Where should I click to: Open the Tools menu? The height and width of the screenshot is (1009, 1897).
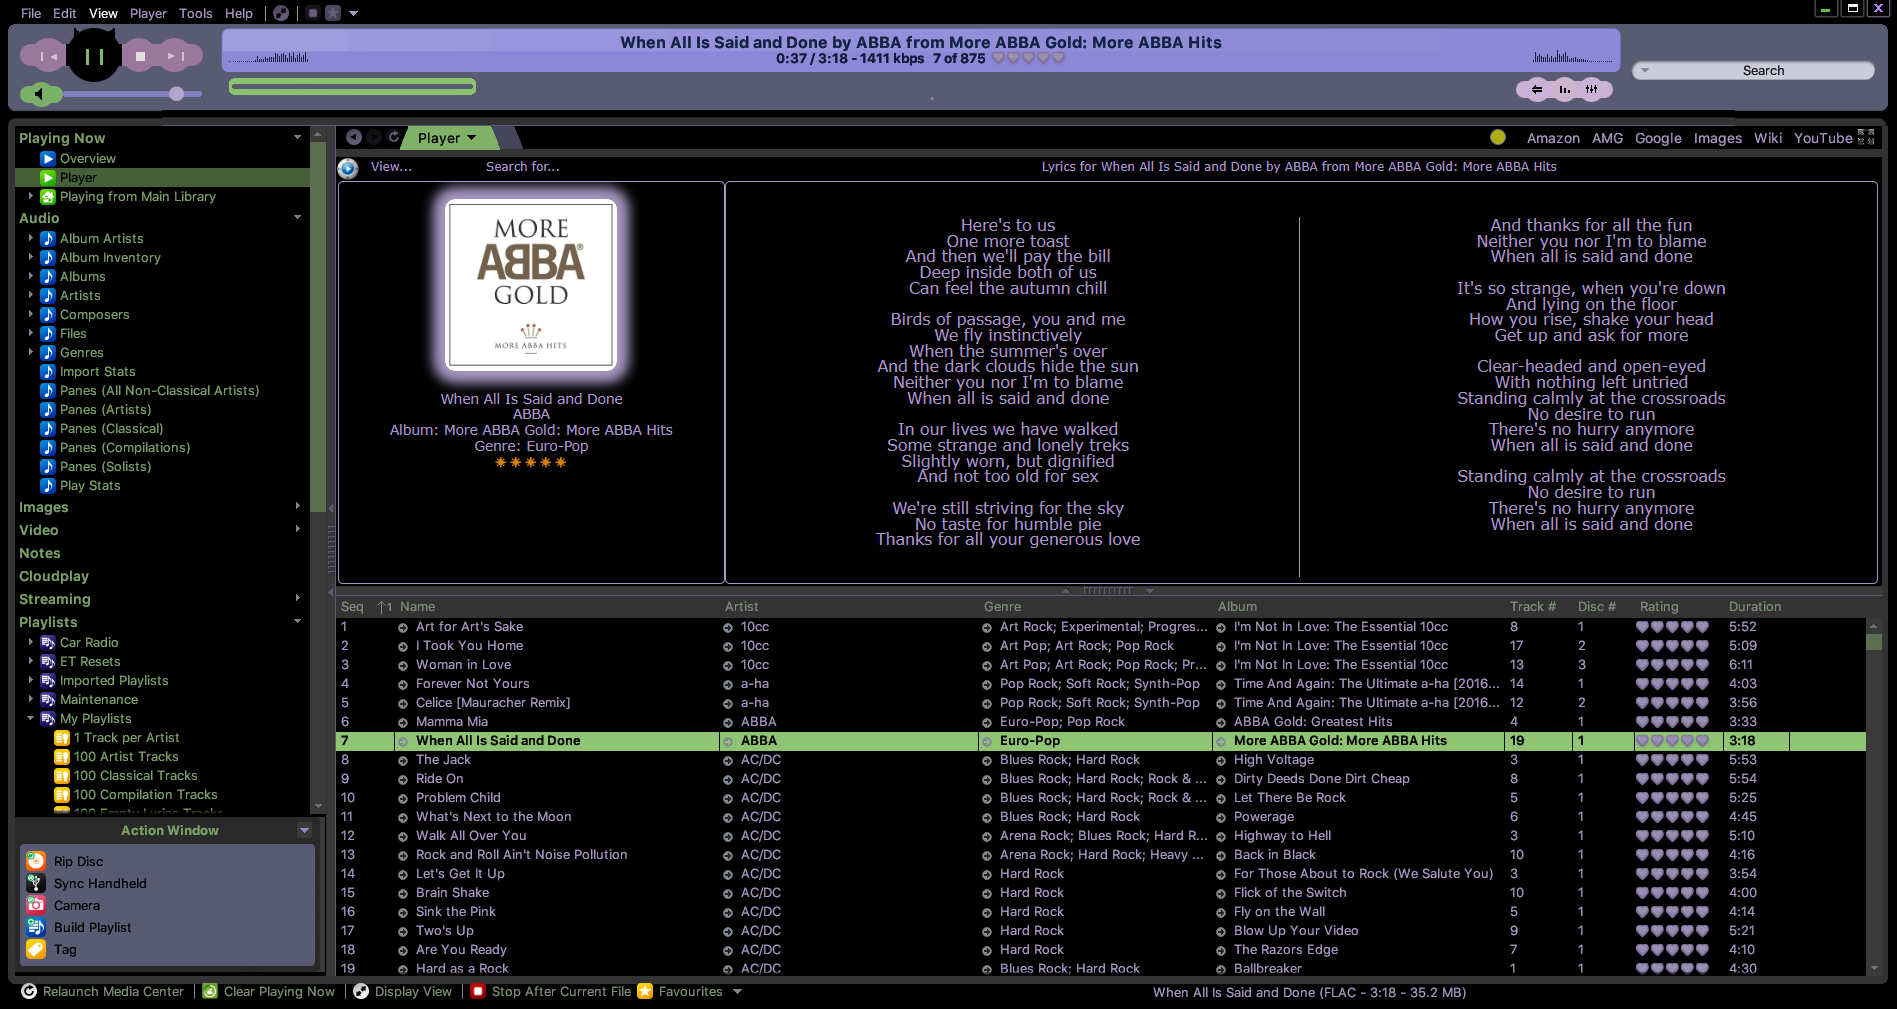pos(195,13)
